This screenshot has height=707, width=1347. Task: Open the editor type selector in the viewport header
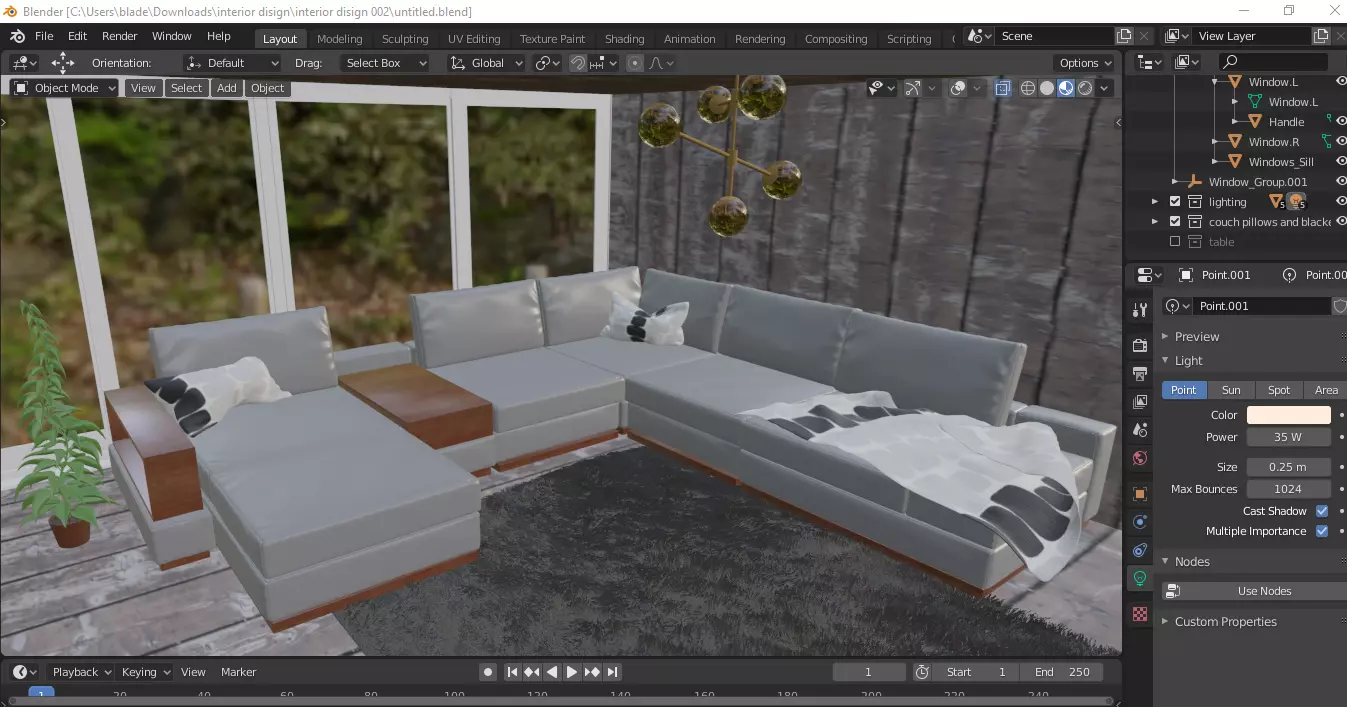pos(24,62)
